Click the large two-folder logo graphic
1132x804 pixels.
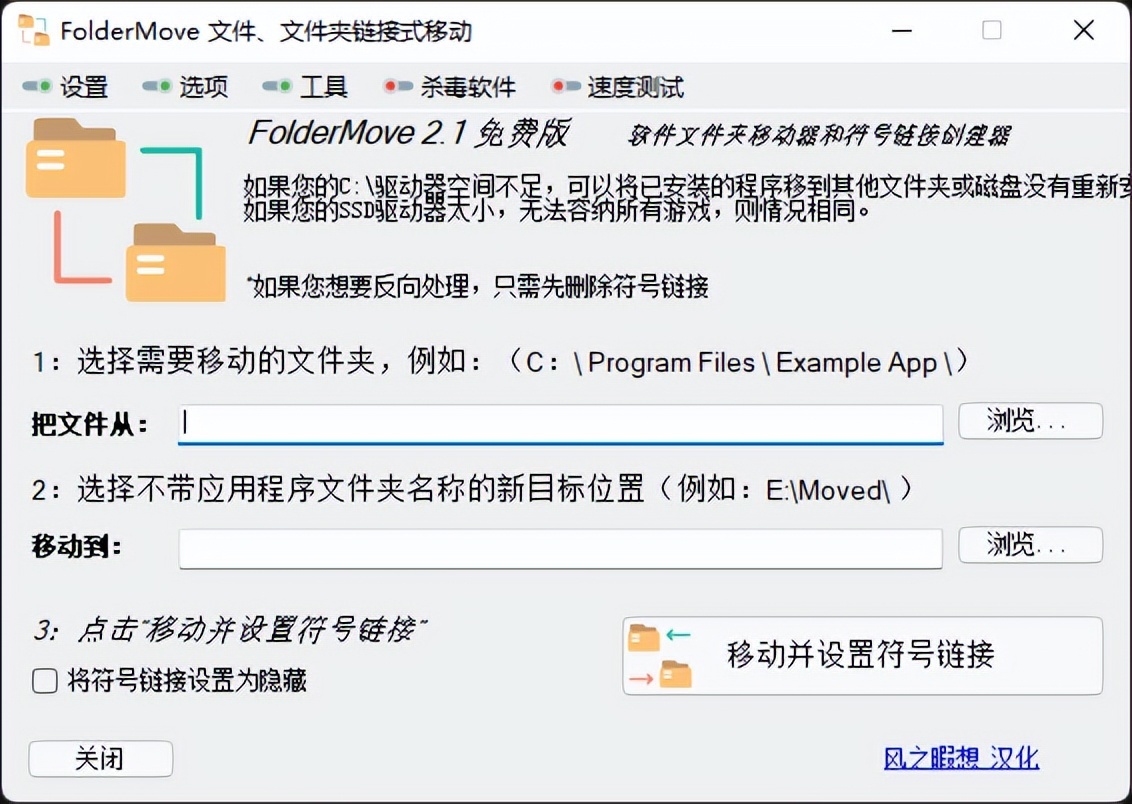tap(126, 209)
